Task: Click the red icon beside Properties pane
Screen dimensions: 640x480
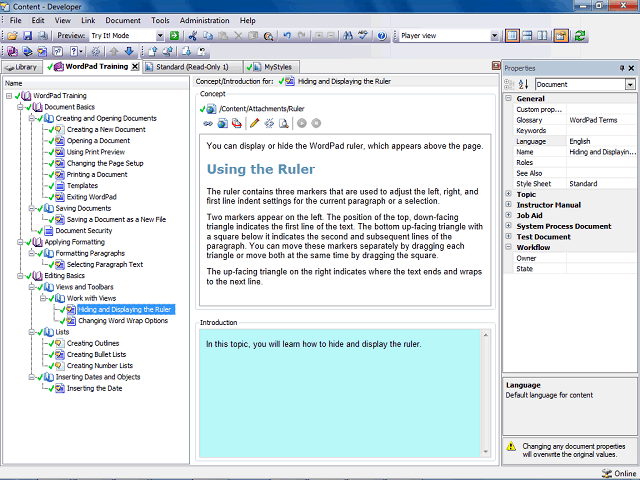Action: (x=496, y=66)
